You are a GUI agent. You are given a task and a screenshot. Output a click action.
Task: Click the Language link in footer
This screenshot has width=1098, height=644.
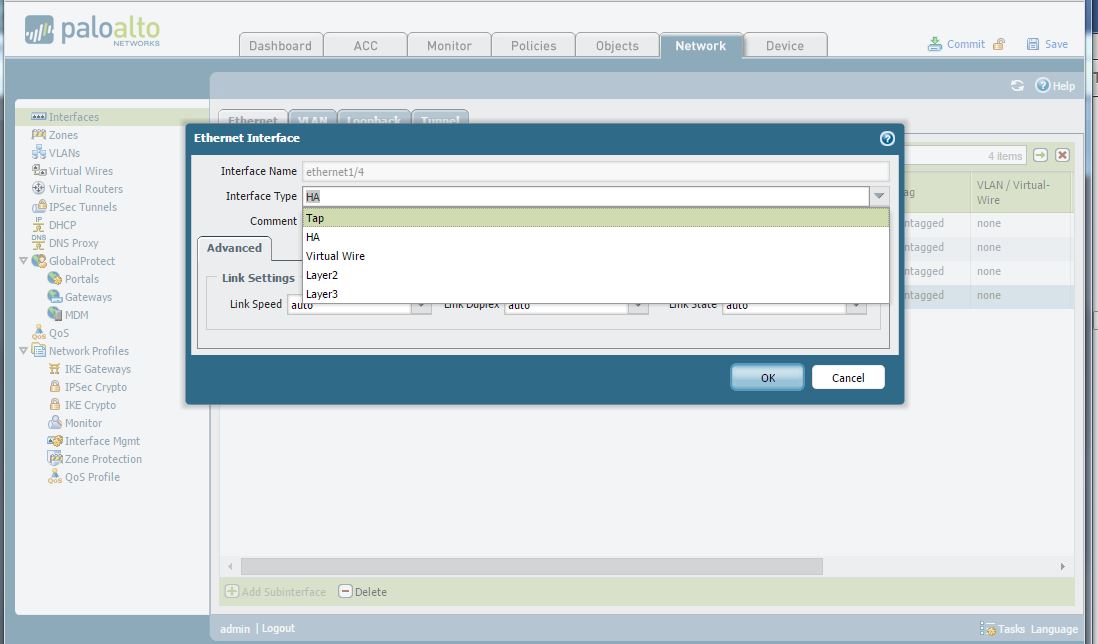[x=1054, y=629]
